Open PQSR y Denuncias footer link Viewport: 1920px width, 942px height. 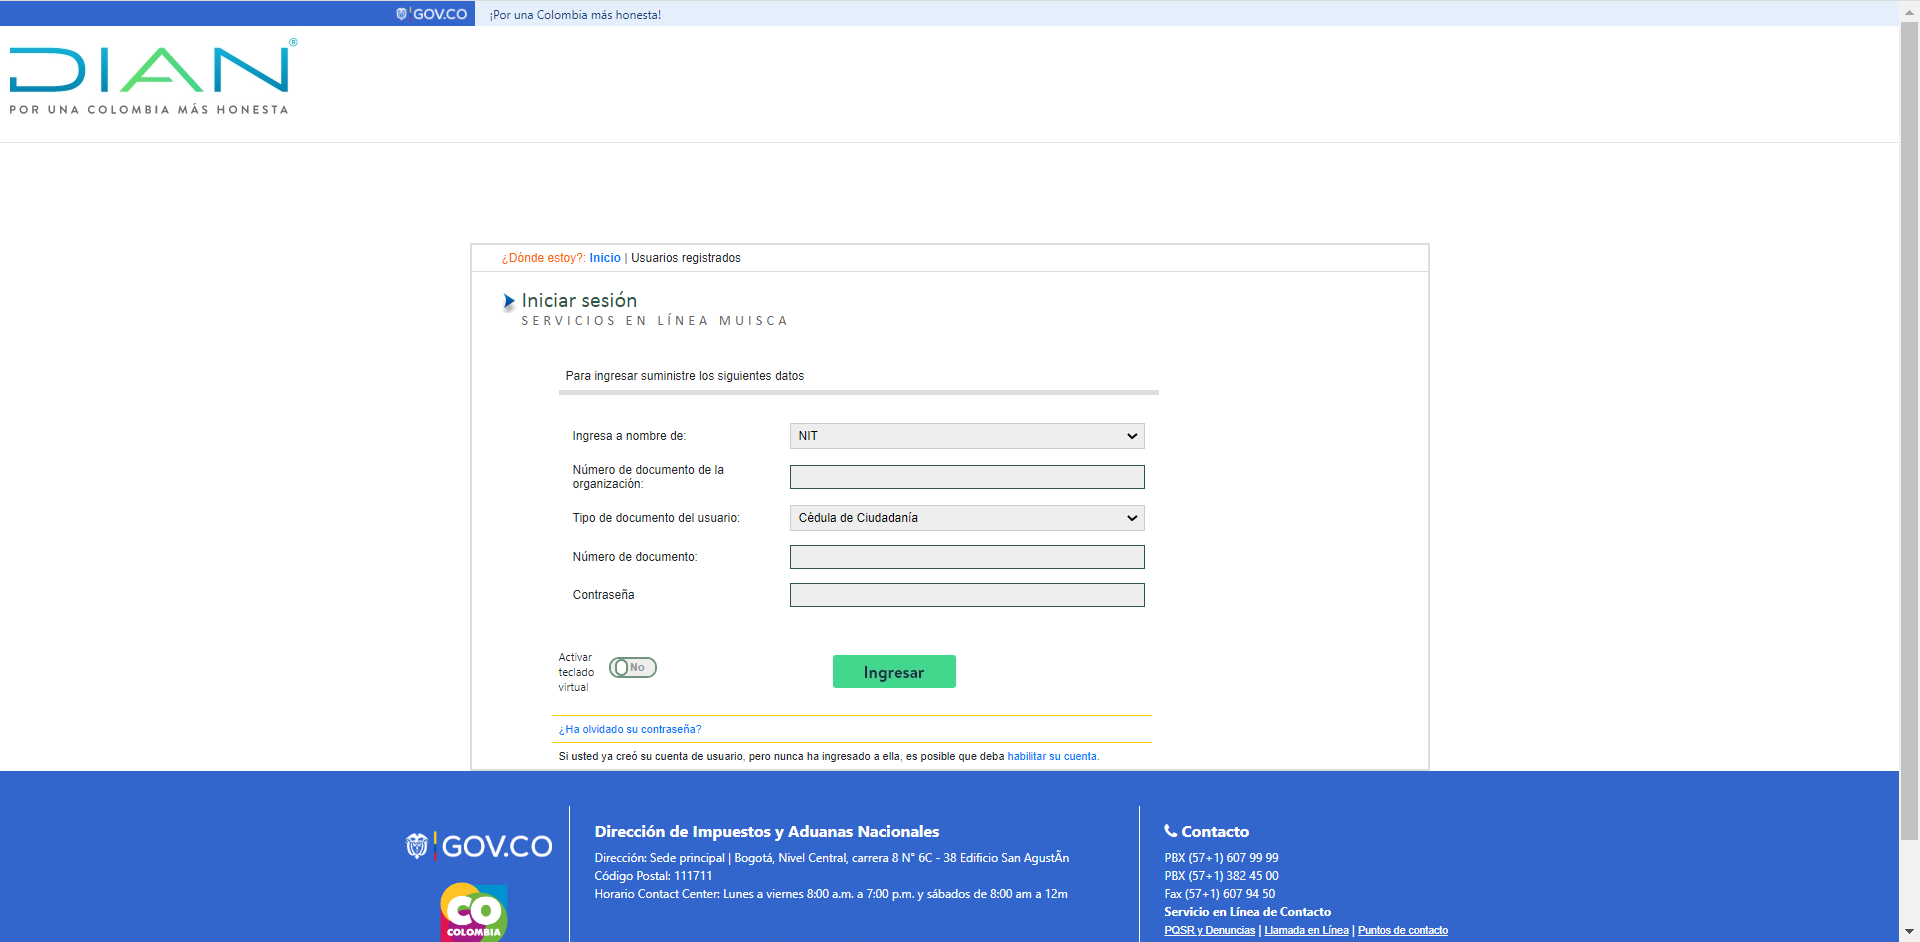click(1209, 931)
